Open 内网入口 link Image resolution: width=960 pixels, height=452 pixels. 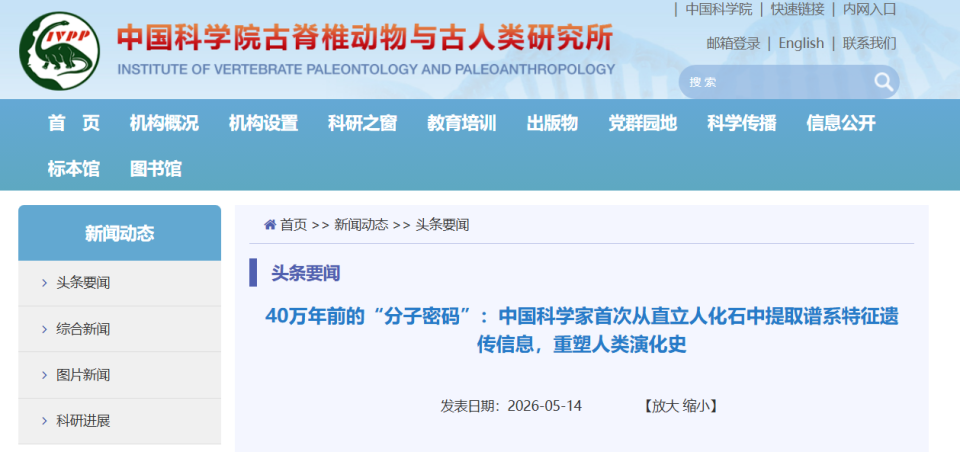869,9
